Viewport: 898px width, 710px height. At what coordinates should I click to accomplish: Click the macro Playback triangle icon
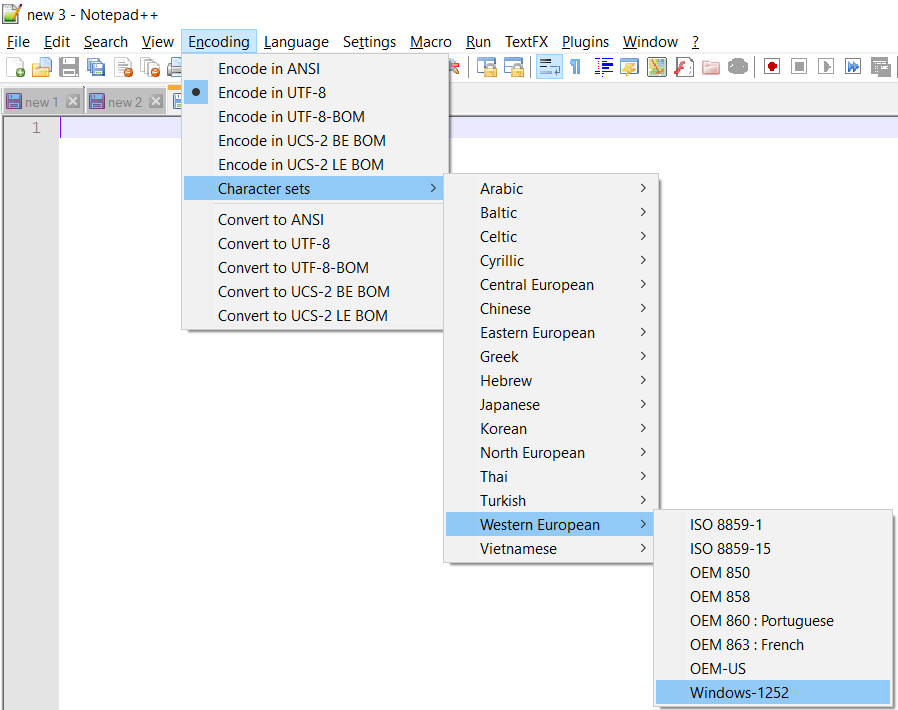click(826, 67)
